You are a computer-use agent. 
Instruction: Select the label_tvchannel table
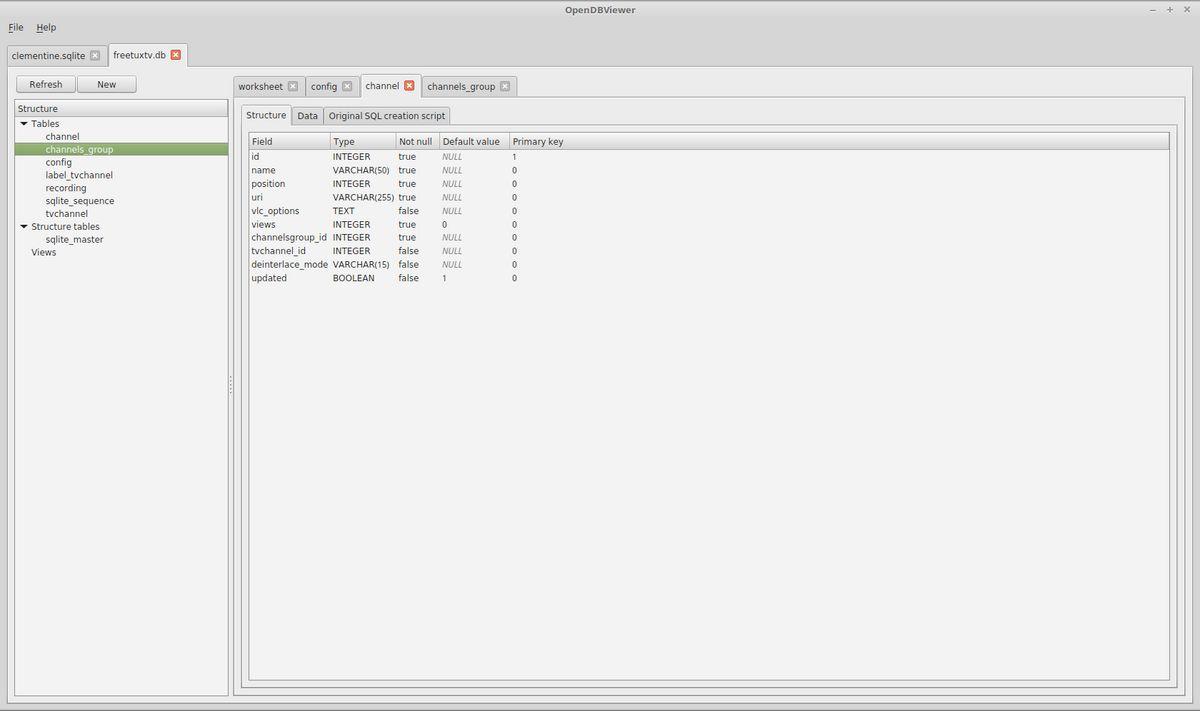coord(79,175)
